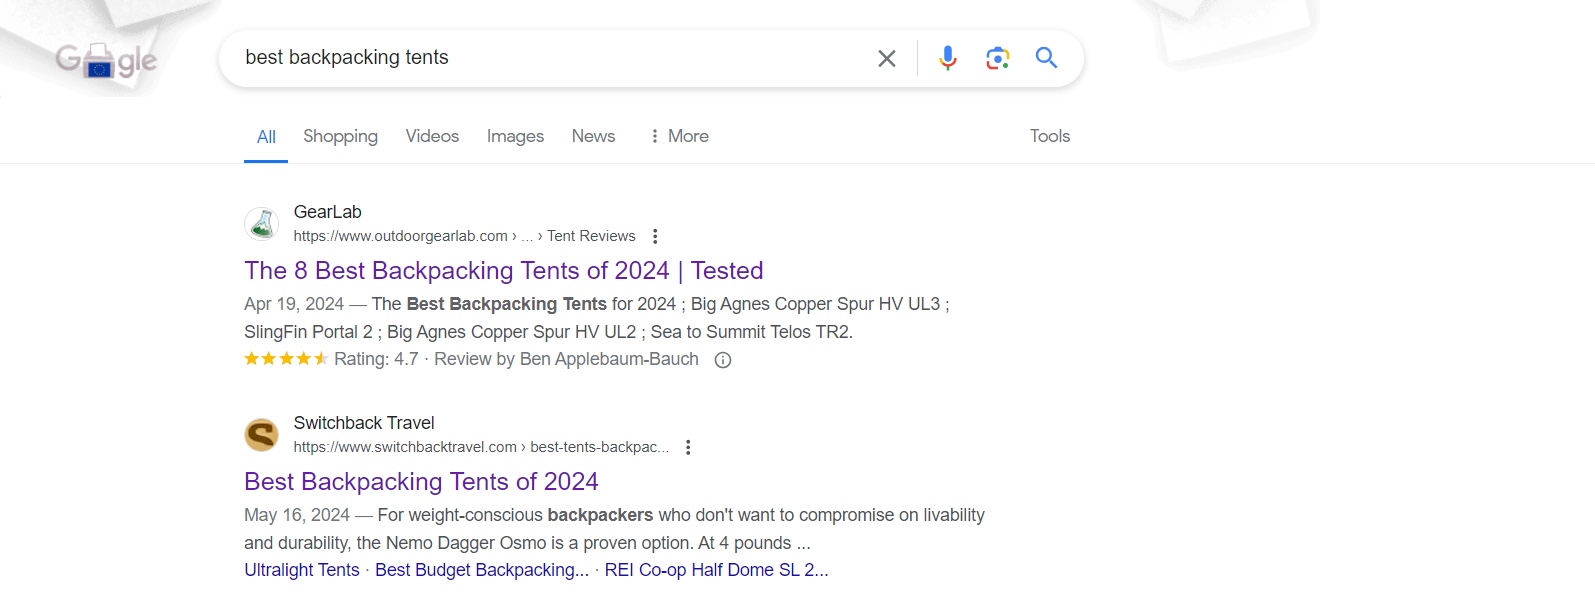Clear the search query with the X icon
1595x608 pixels.
(886, 59)
